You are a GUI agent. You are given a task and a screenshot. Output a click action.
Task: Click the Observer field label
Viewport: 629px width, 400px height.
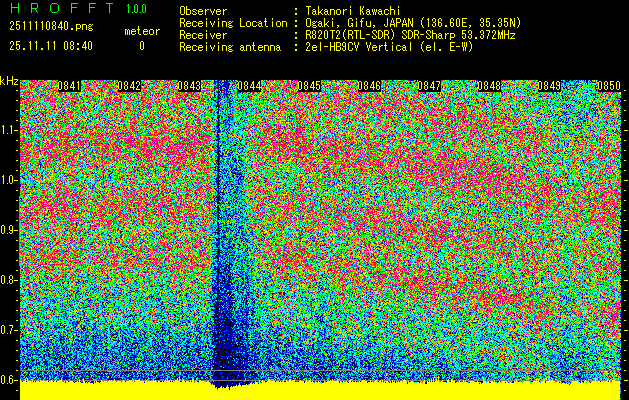[x=203, y=11]
